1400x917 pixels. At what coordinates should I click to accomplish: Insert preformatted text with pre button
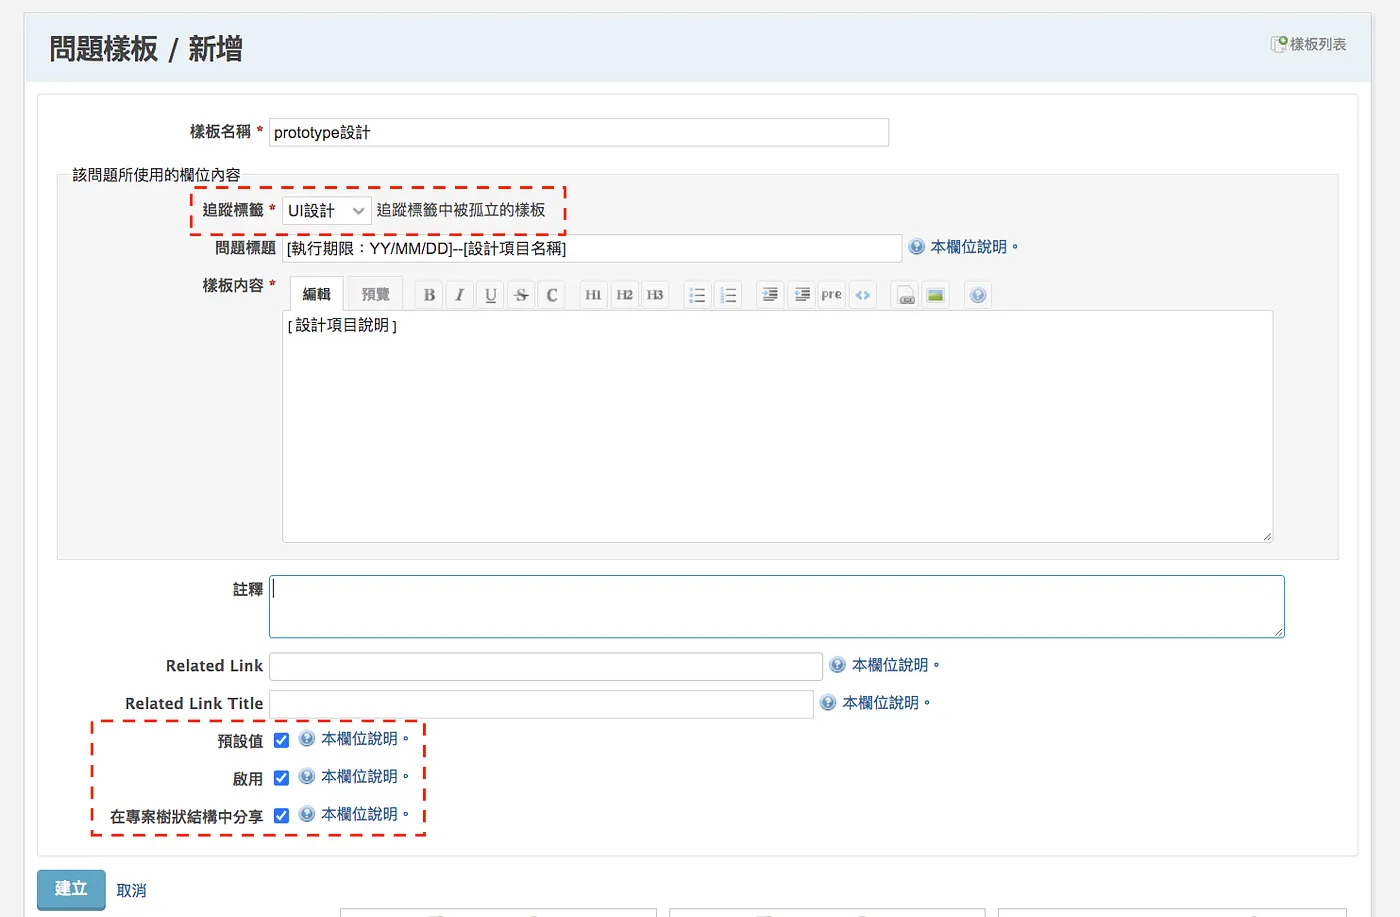pos(832,295)
